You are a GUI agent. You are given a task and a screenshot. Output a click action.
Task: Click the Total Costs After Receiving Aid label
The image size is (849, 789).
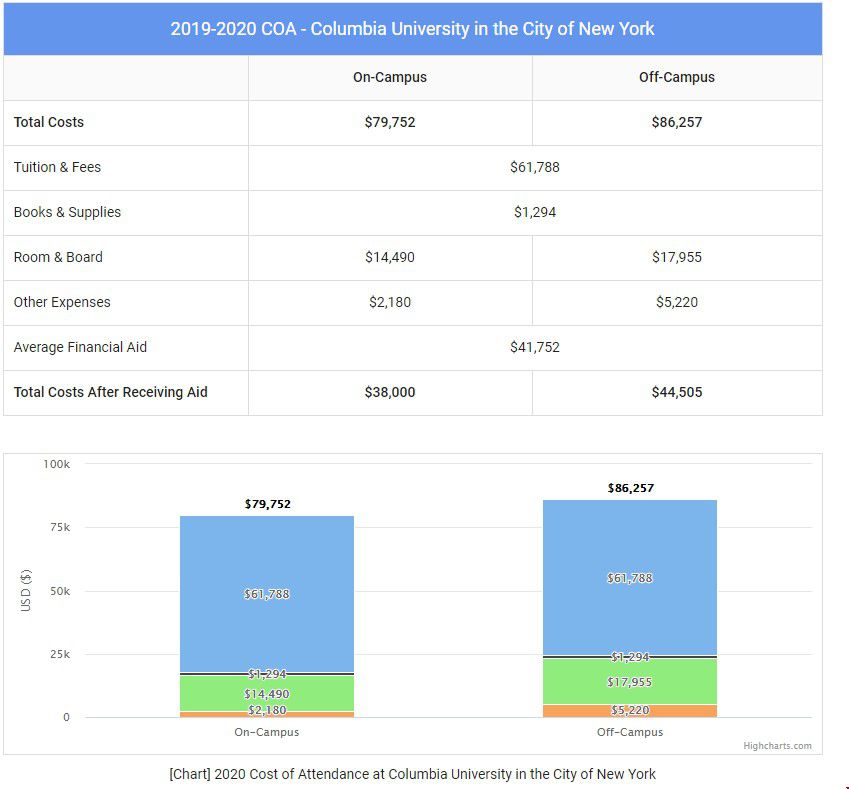tap(110, 392)
